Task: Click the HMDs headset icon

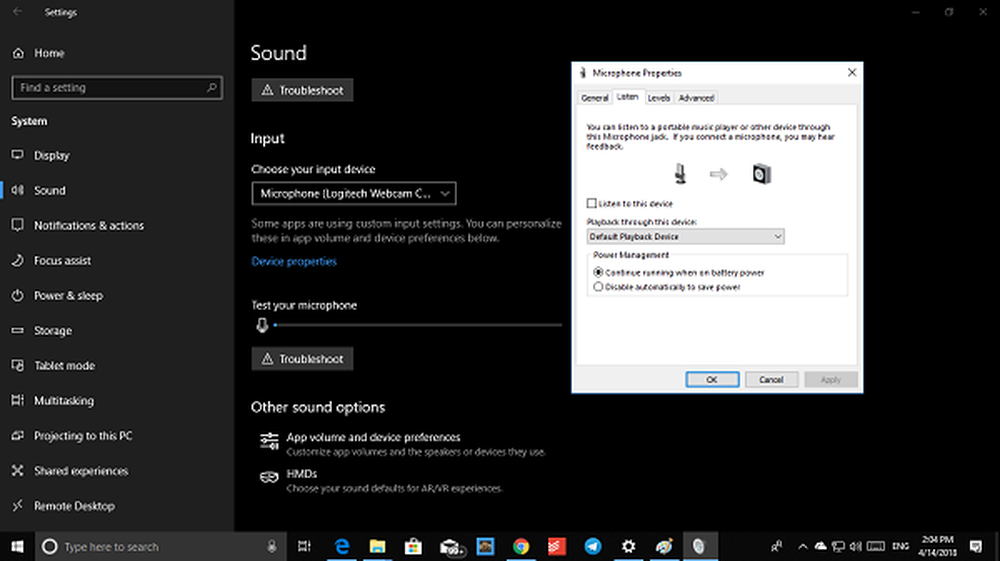Action: point(269,477)
